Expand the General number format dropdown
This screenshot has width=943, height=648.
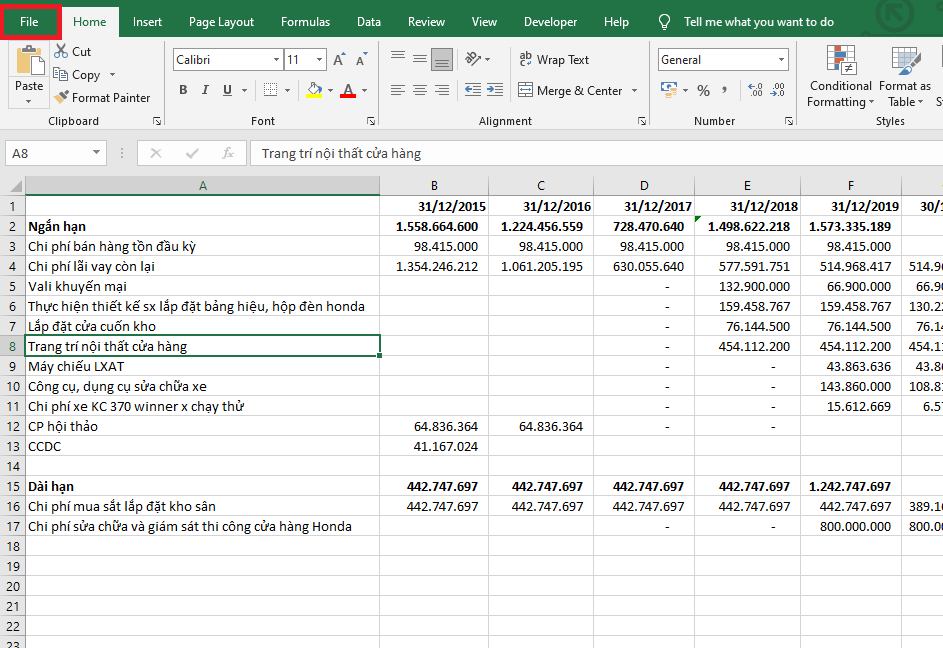[x=782, y=60]
